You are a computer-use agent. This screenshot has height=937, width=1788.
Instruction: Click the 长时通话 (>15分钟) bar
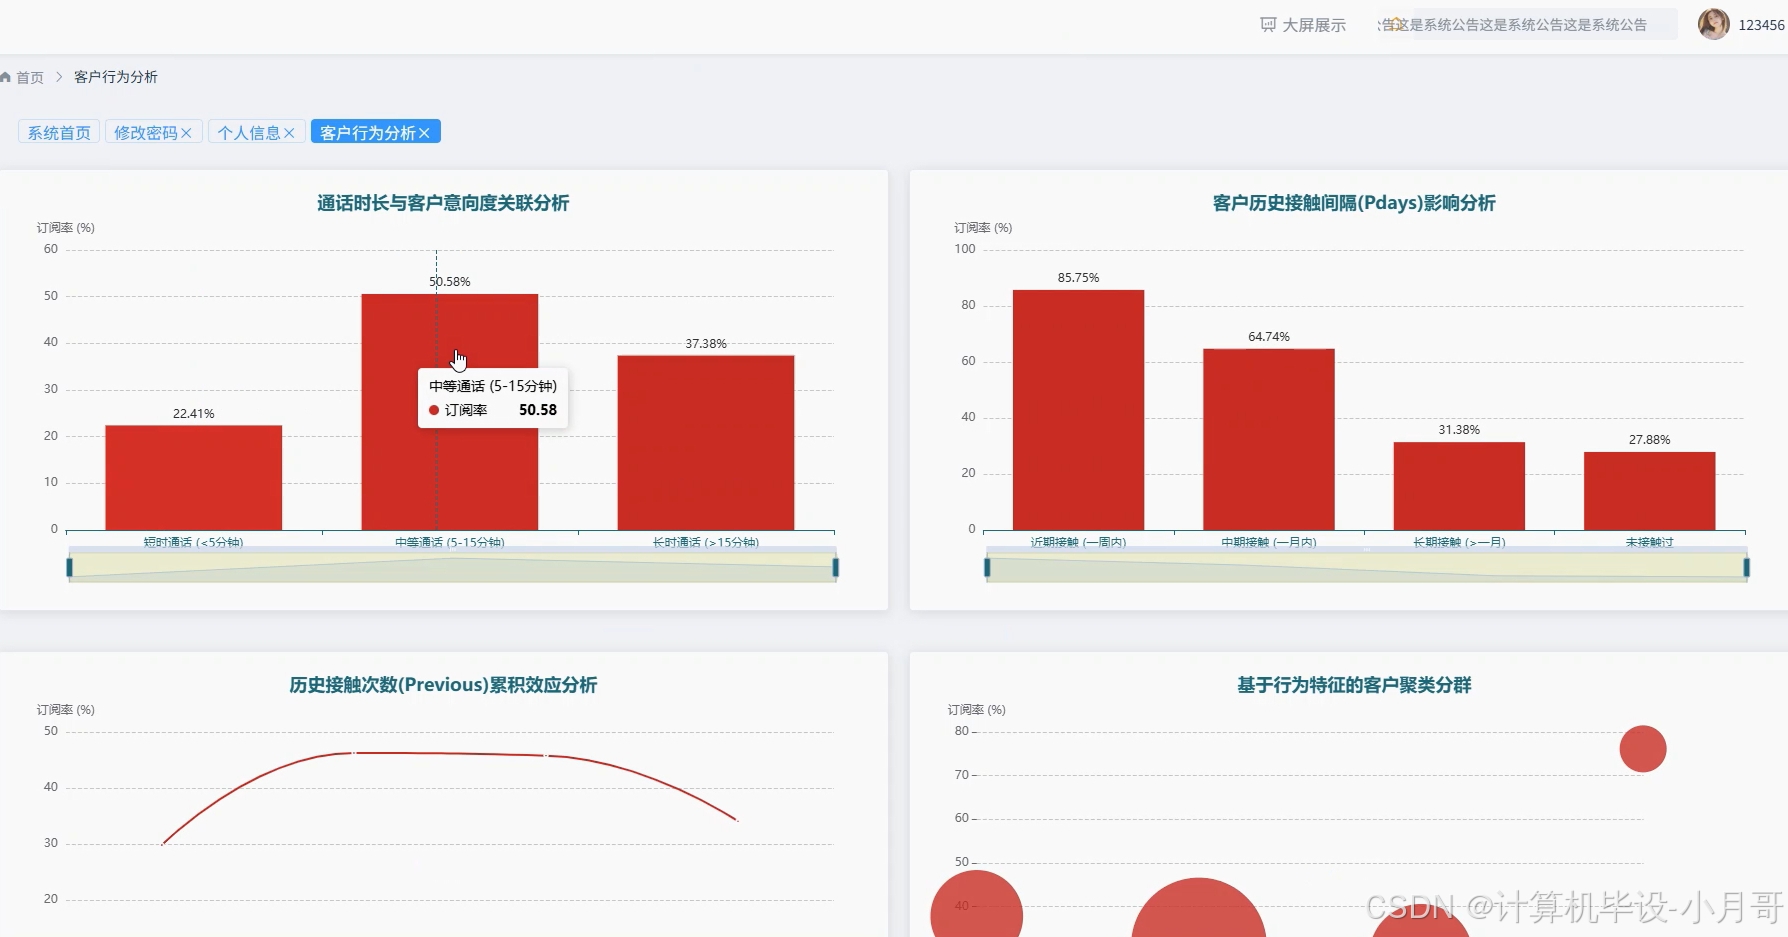point(706,443)
